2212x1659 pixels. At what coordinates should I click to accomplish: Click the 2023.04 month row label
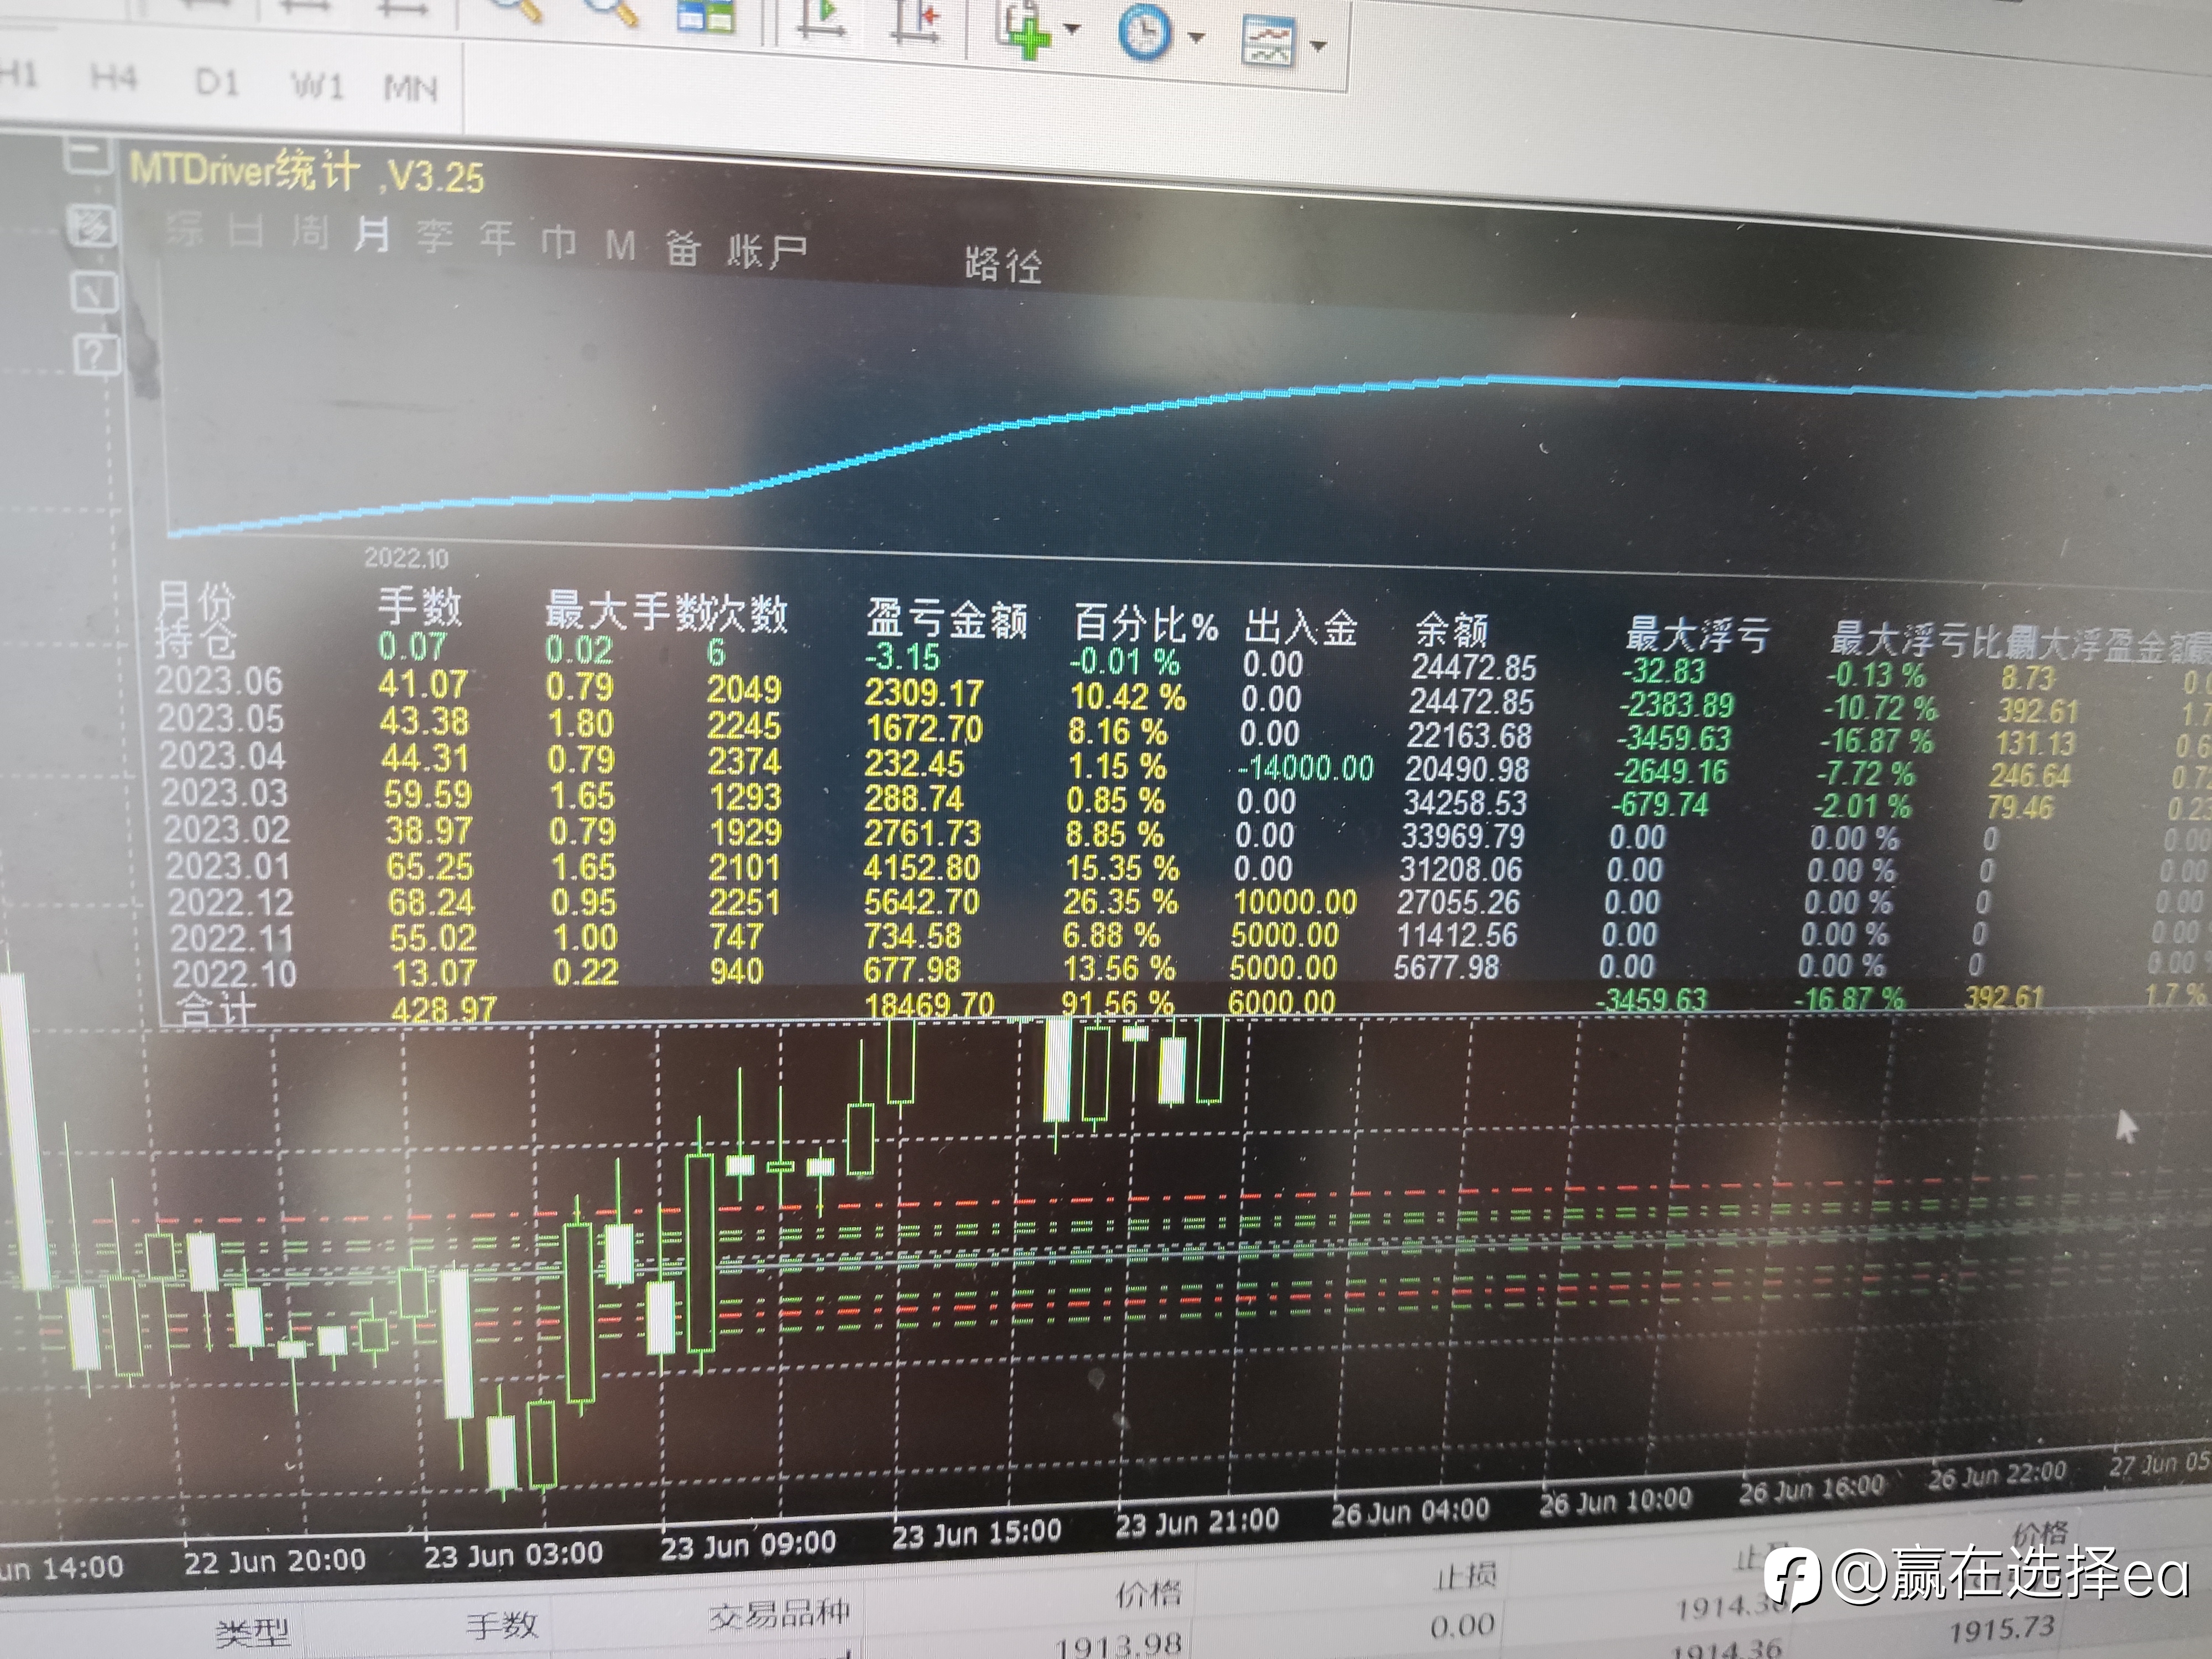coord(223,755)
